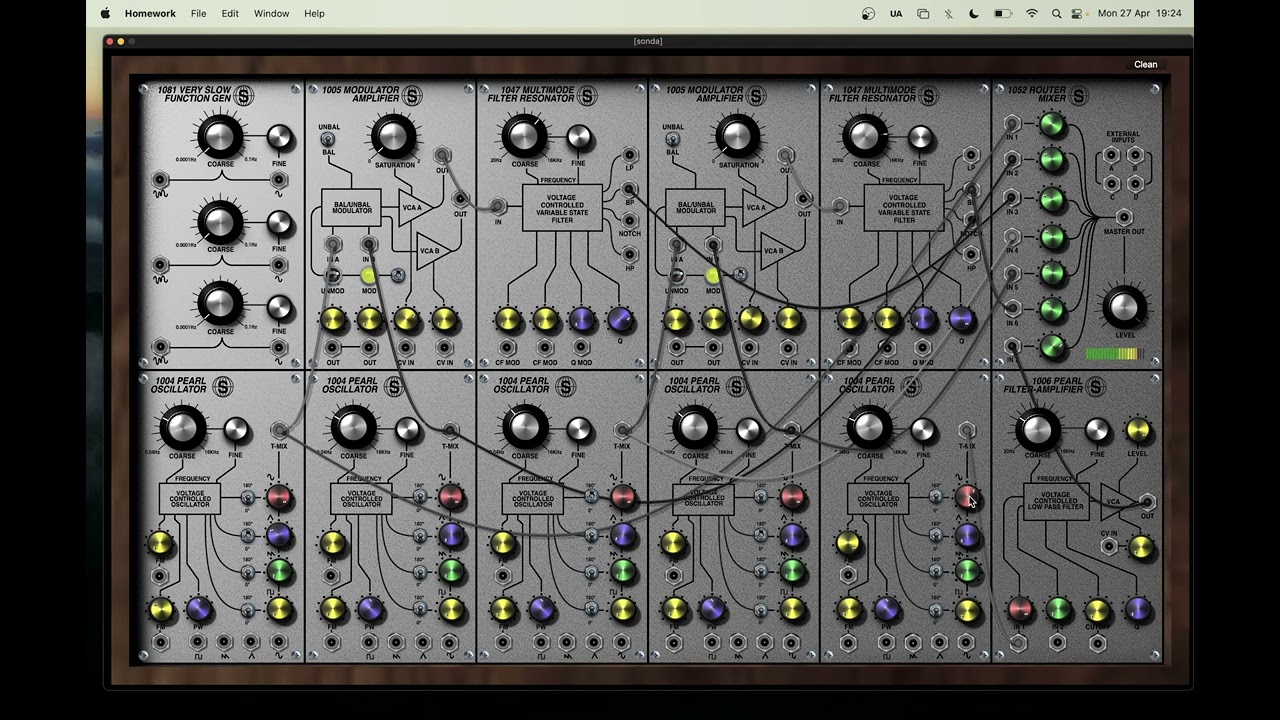The width and height of the screenshot is (1280, 720).
Task: Click the Router Mixer IN 4 jack
Action: 1012,238
